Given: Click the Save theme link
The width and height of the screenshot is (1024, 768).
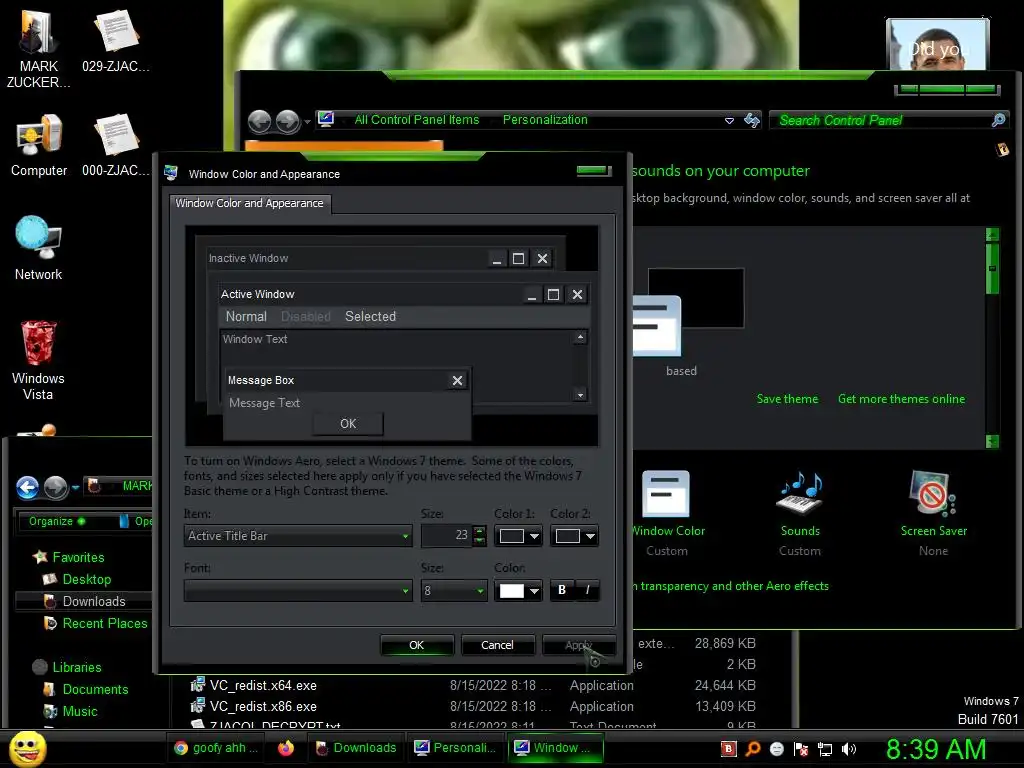Looking at the screenshot, I should pyautogui.click(x=787, y=398).
